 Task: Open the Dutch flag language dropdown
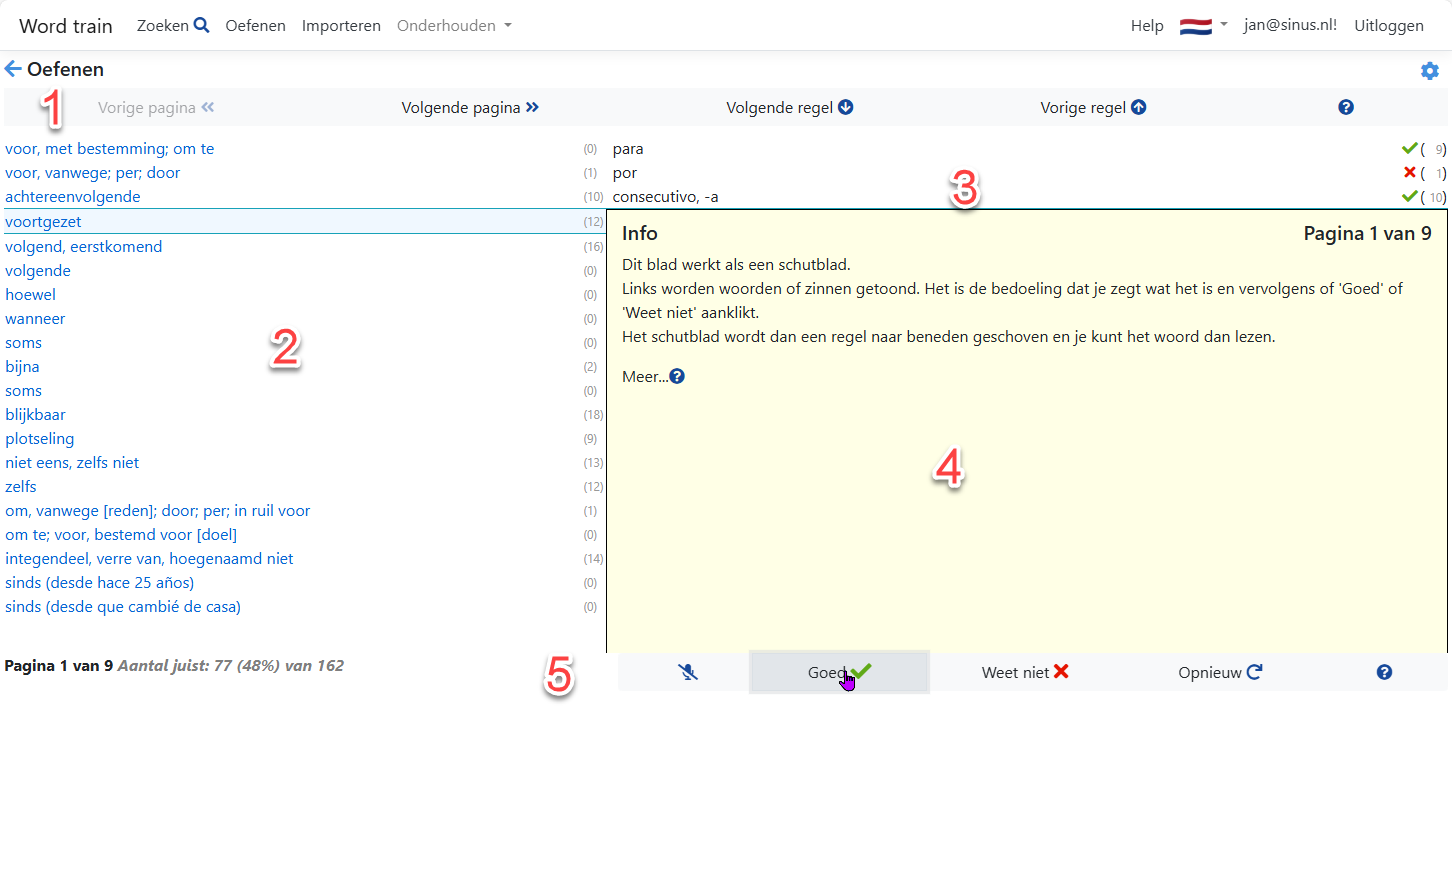[x=1202, y=26]
